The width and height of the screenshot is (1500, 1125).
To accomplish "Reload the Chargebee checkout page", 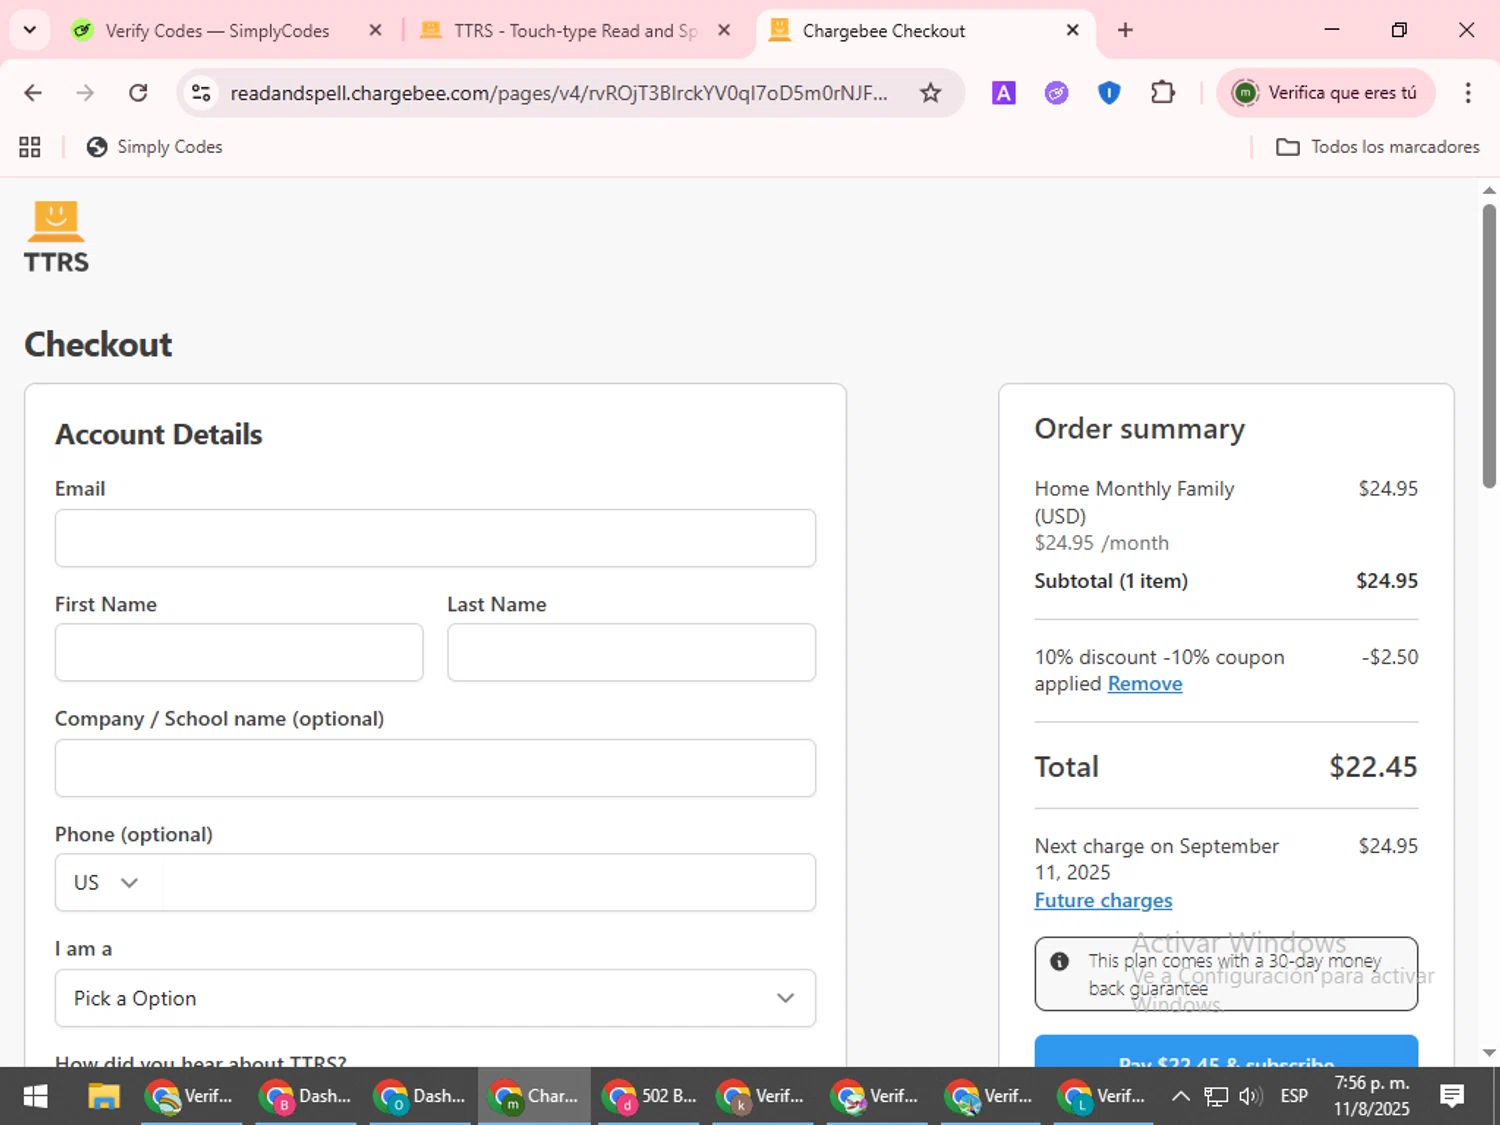I will tap(138, 93).
